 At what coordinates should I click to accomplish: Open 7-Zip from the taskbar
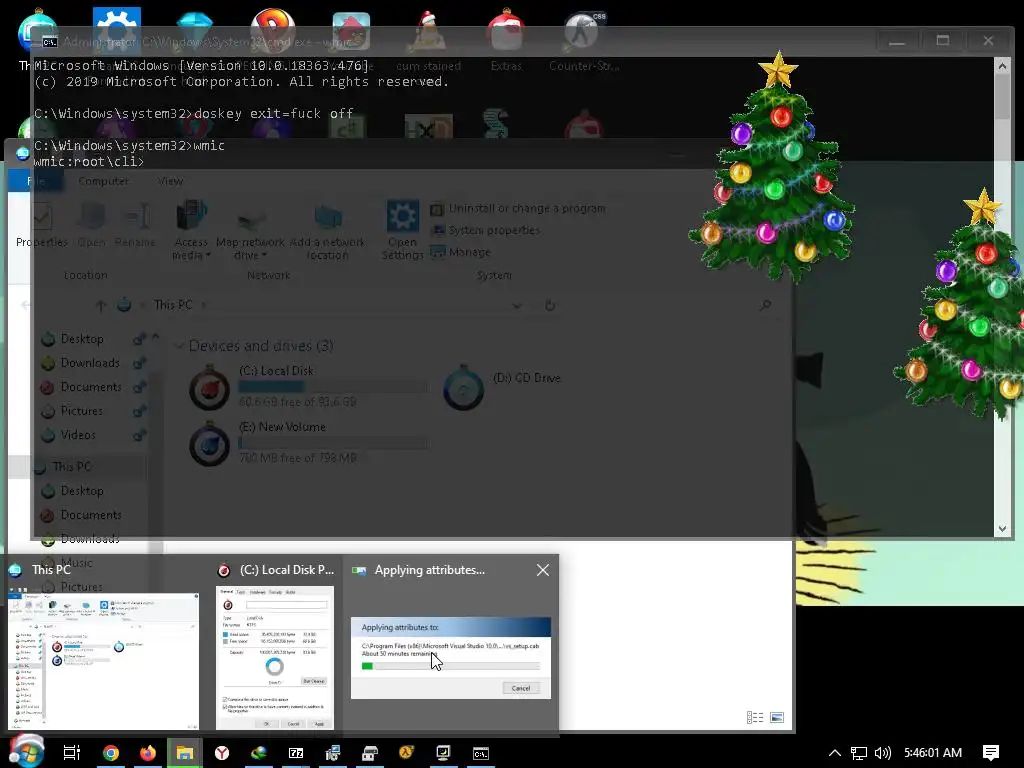pyautogui.click(x=296, y=753)
